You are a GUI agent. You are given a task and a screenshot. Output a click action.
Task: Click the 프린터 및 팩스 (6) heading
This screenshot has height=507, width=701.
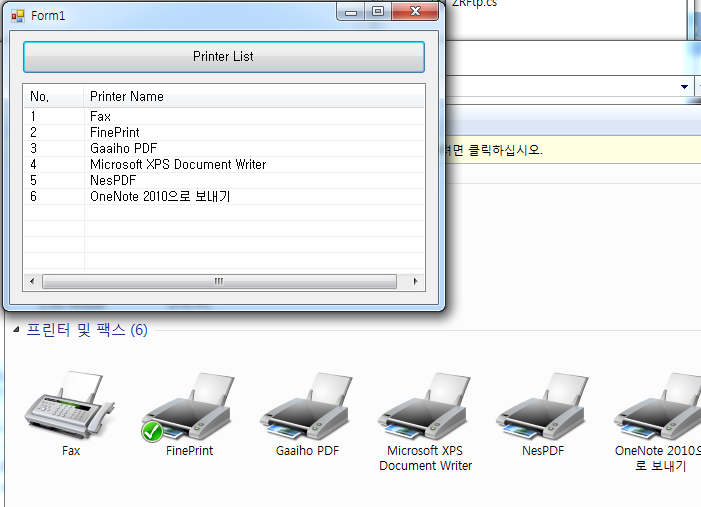pos(87,330)
